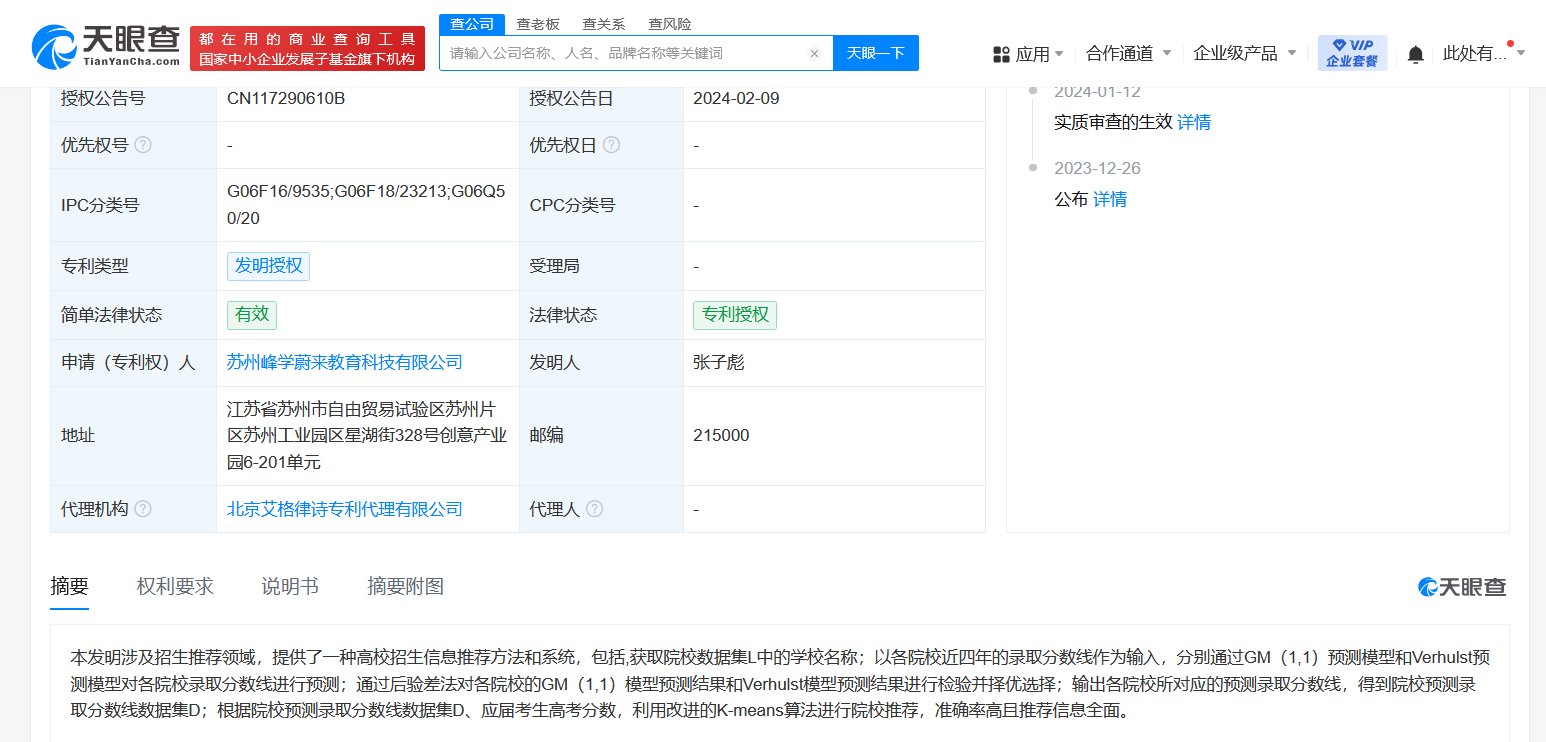Screen dimensions: 1546x742
Task: Open agency 北京艾格律诗专利代理有限公司 link
Action: (x=345, y=509)
